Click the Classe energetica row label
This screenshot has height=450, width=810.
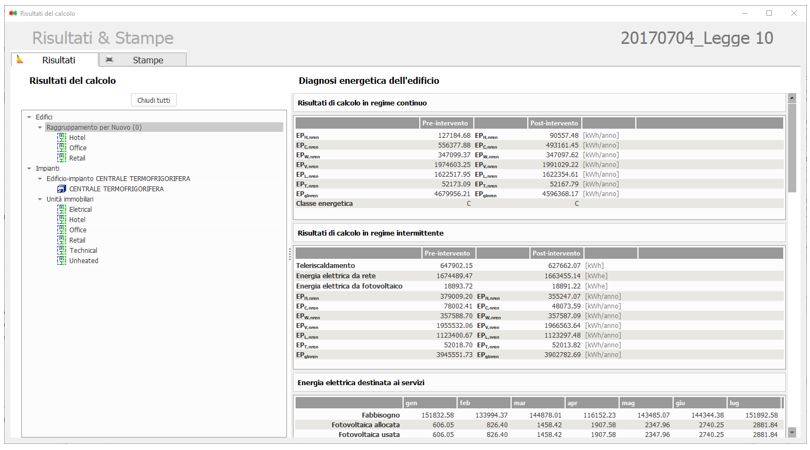pyautogui.click(x=324, y=204)
